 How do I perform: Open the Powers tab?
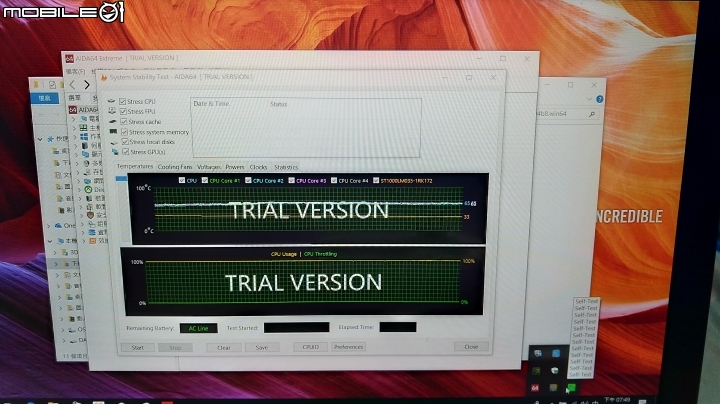coord(235,167)
